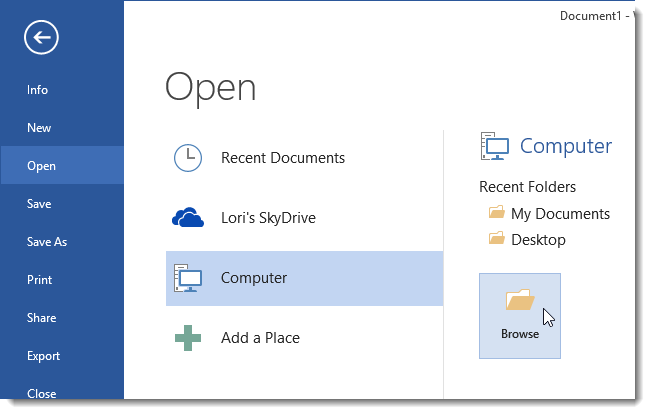Click the back arrow circle icon
This screenshot has width=650, height=414.
click(x=41, y=37)
